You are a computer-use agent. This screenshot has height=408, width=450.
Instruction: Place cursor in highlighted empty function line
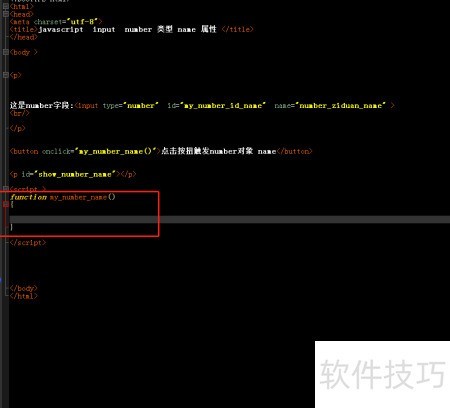click(229, 219)
